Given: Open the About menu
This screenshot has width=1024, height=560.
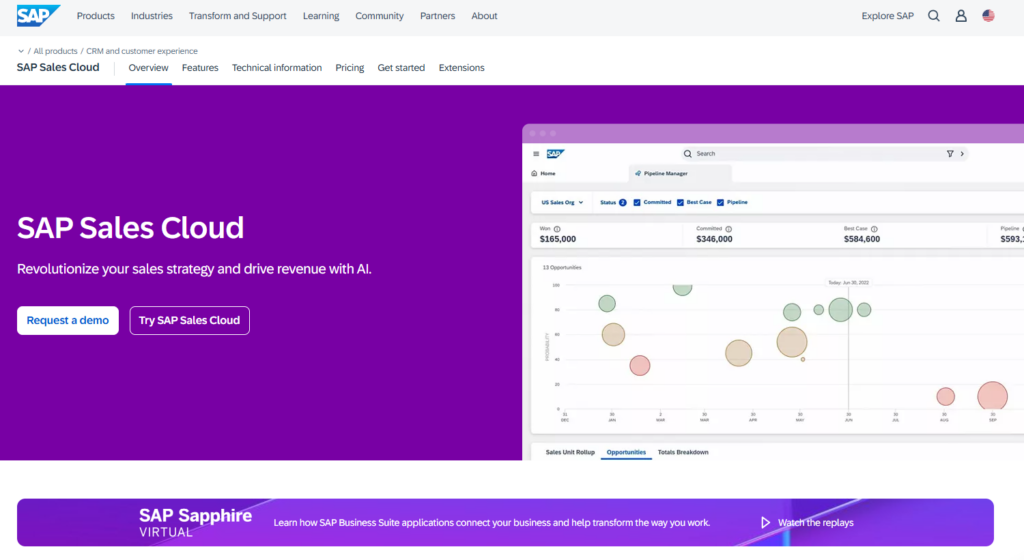Looking at the screenshot, I should pos(485,16).
